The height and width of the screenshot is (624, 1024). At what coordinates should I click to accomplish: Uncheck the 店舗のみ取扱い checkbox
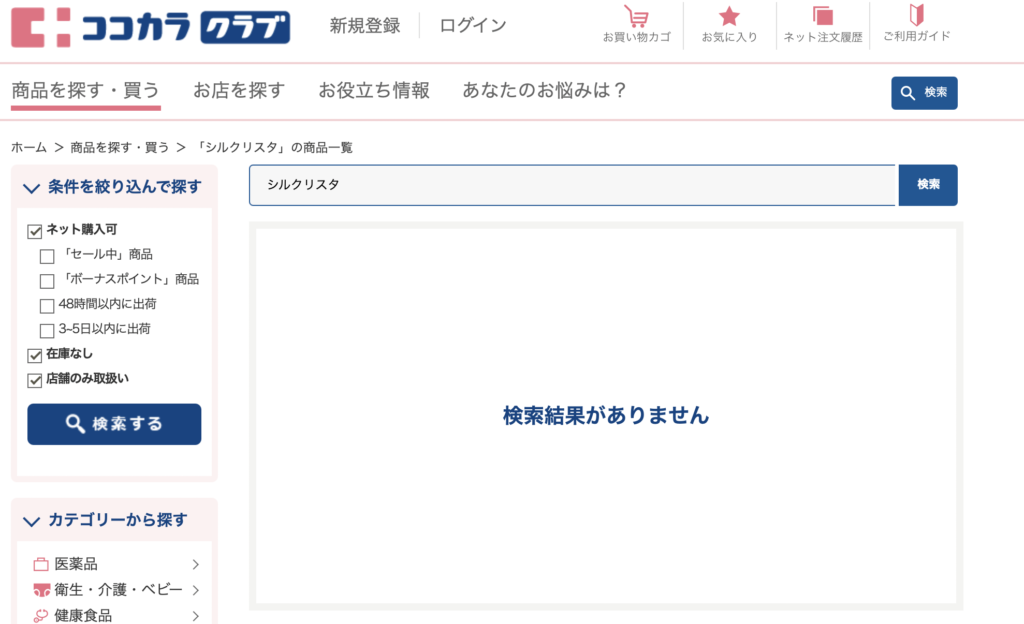click(35, 380)
